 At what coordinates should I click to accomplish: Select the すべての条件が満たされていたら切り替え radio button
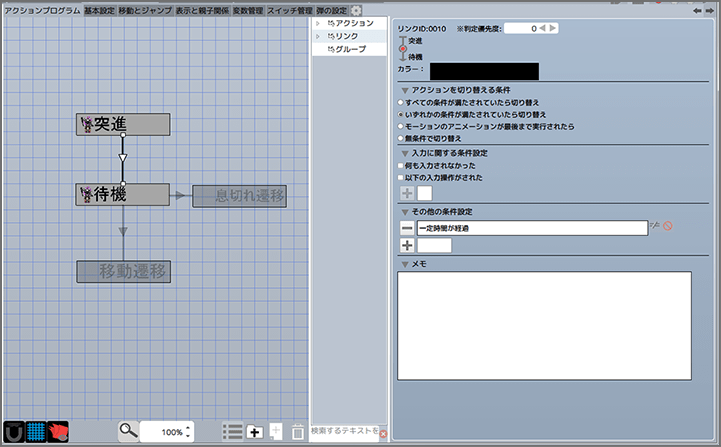tap(402, 103)
